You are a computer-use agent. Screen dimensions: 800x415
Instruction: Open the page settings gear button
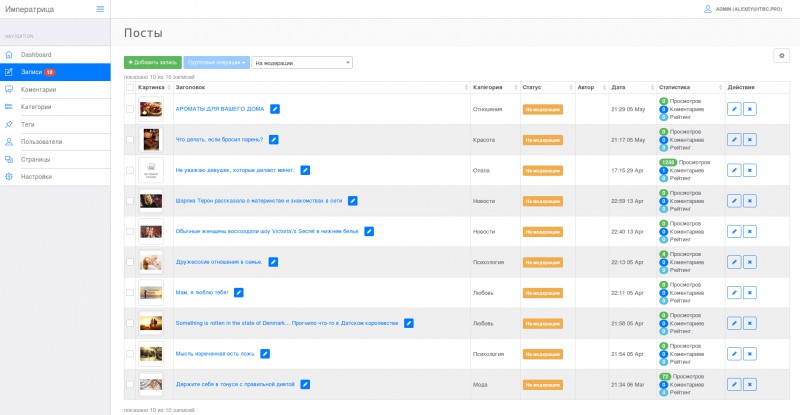[x=782, y=55]
